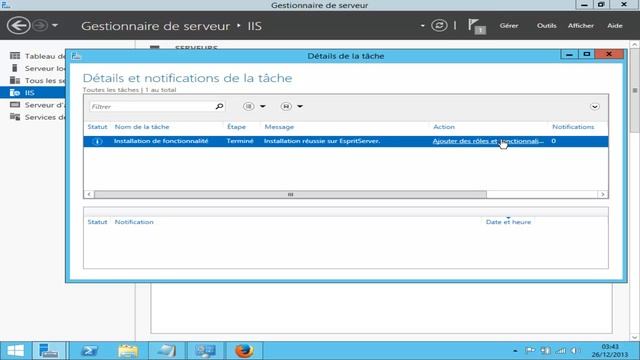Image resolution: width=640 pixels, height=360 pixels.
Task: Close the Détails de la tâche dialog
Action: pos(609,54)
